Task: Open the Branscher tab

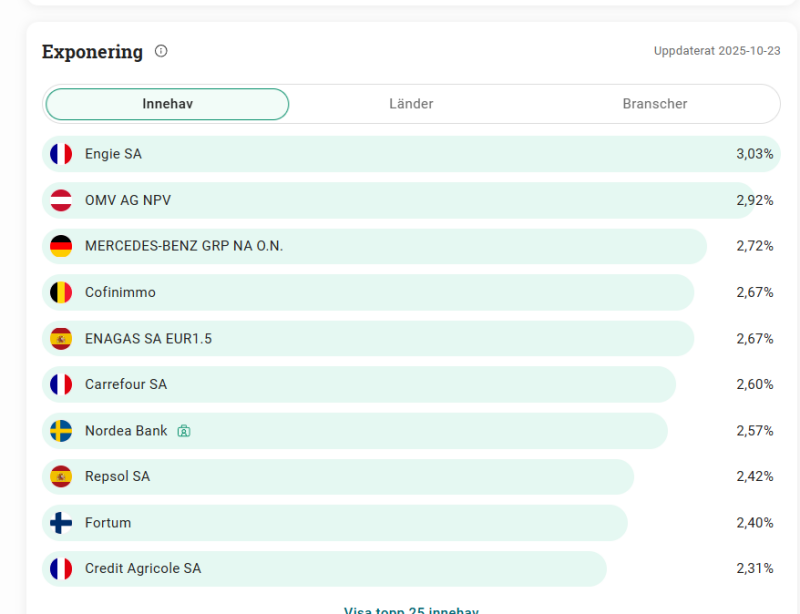Action: pyautogui.click(x=655, y=104)
